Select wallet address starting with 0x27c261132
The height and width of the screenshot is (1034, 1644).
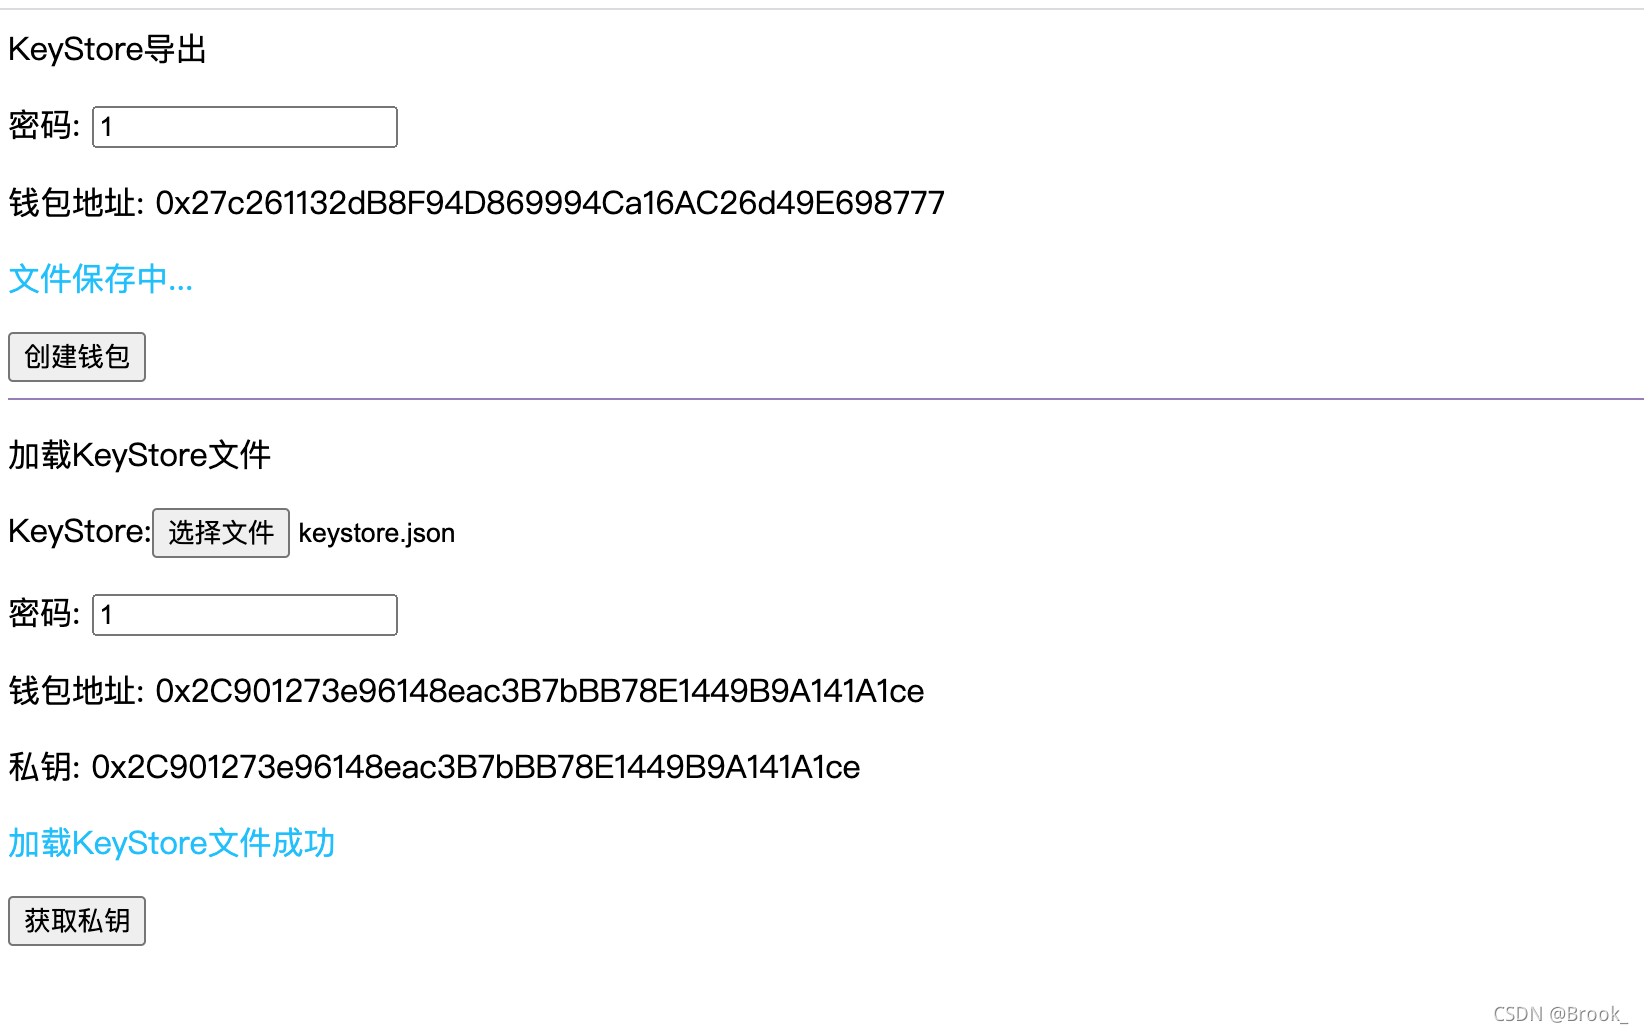(x=549, y=203)
